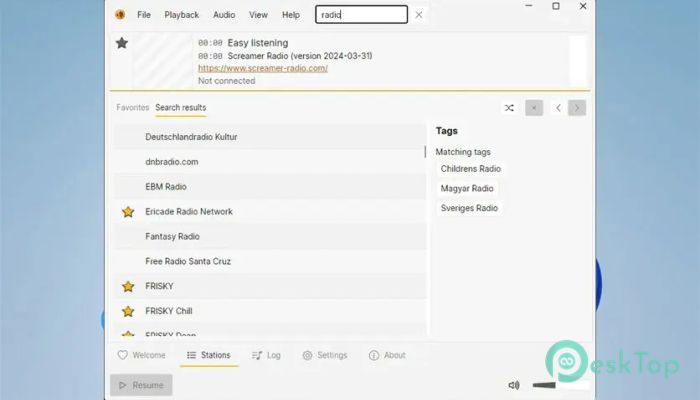
Task: Go to previous page with left chevron
Action: point(558,108)
